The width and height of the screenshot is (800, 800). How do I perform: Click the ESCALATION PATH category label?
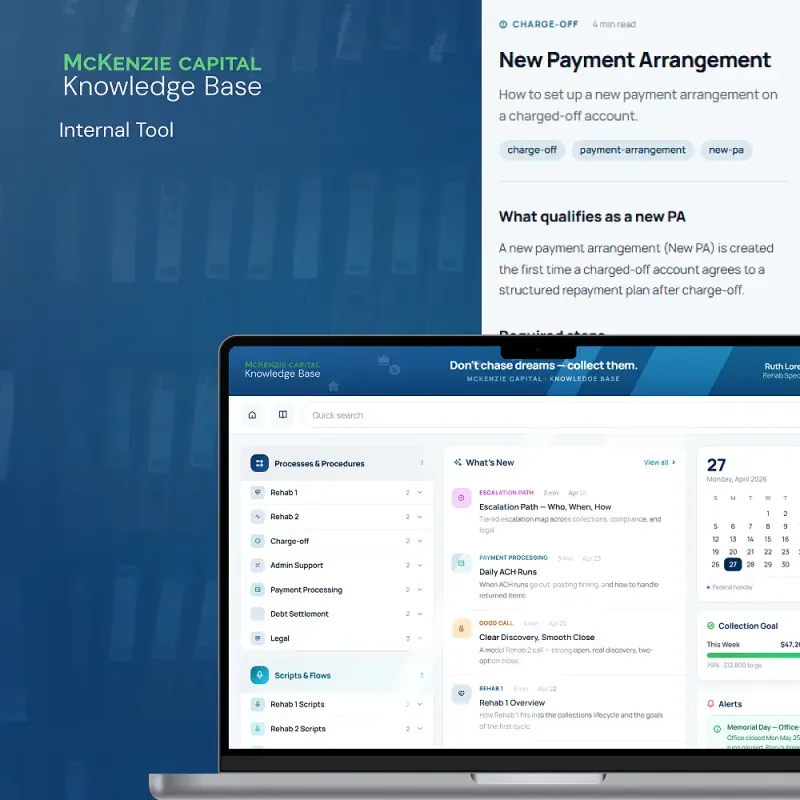[x=506, y=492]
